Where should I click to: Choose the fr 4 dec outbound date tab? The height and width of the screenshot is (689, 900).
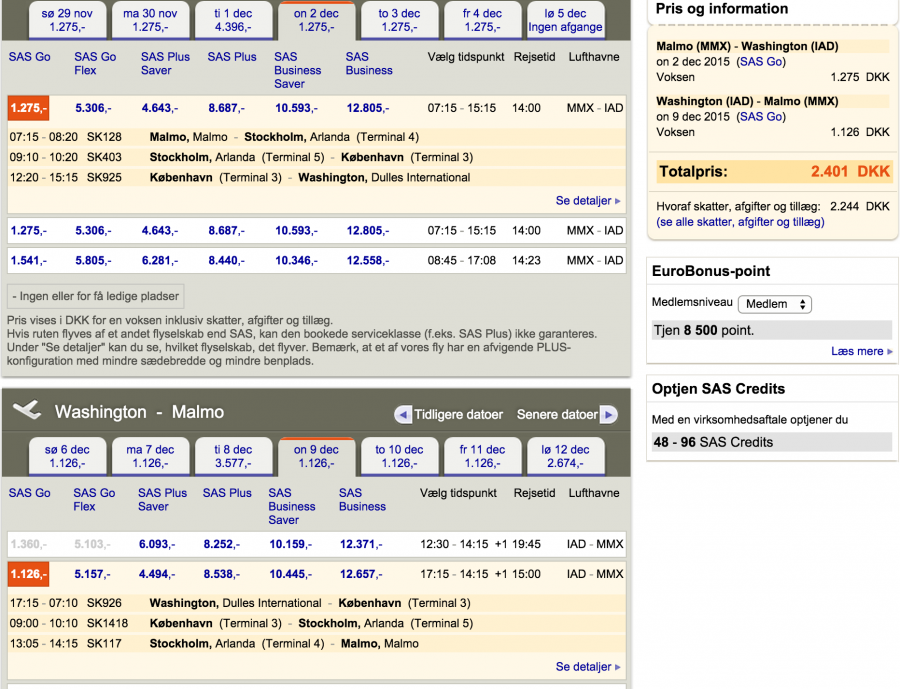pyautogui.click(x=483, y=20)
